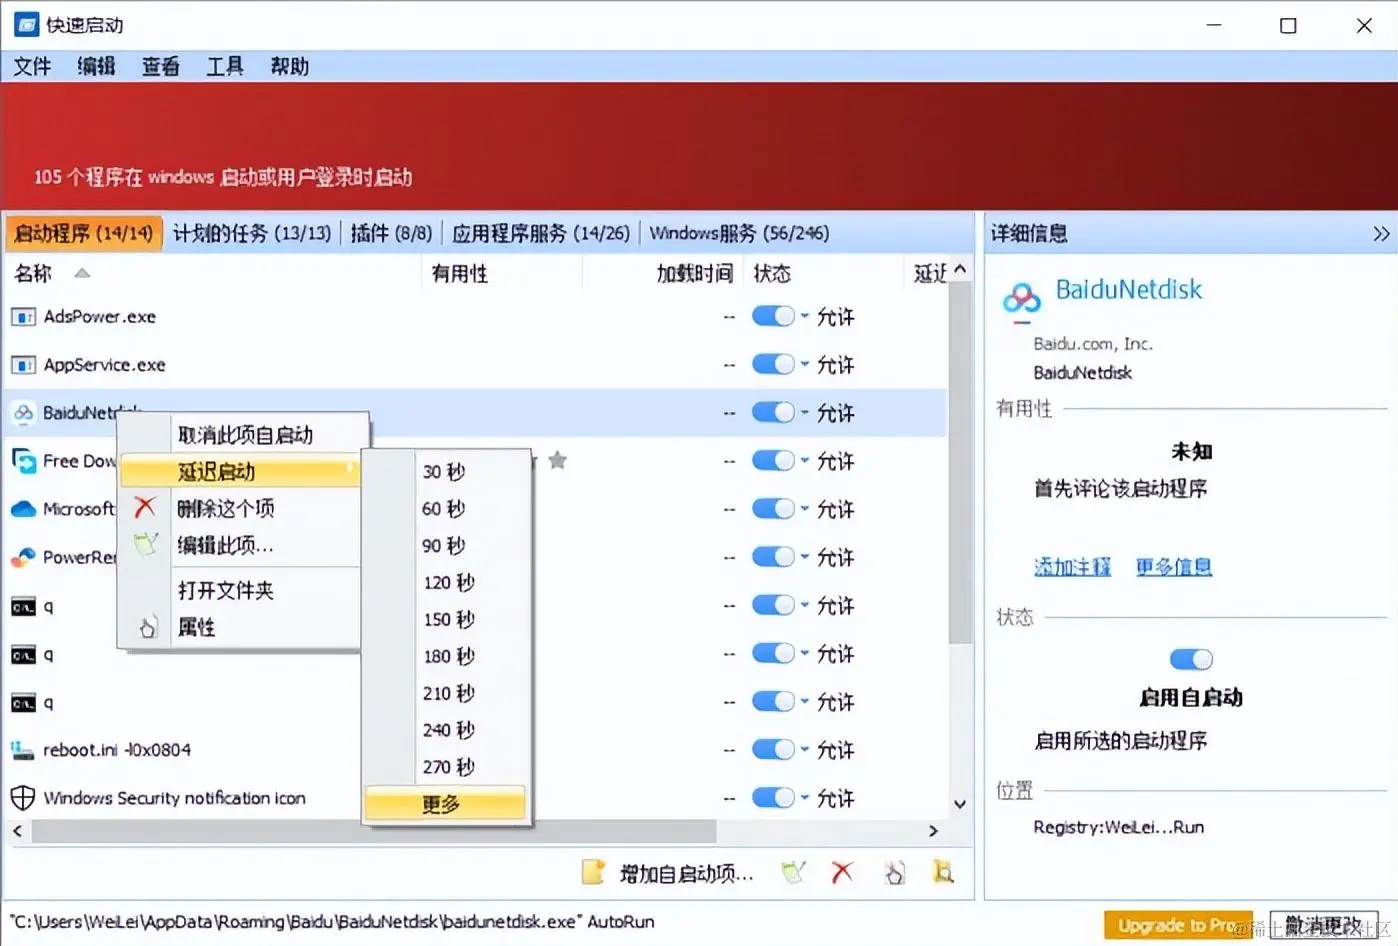Toggle reboot.ini startup switch

(773, 750)
